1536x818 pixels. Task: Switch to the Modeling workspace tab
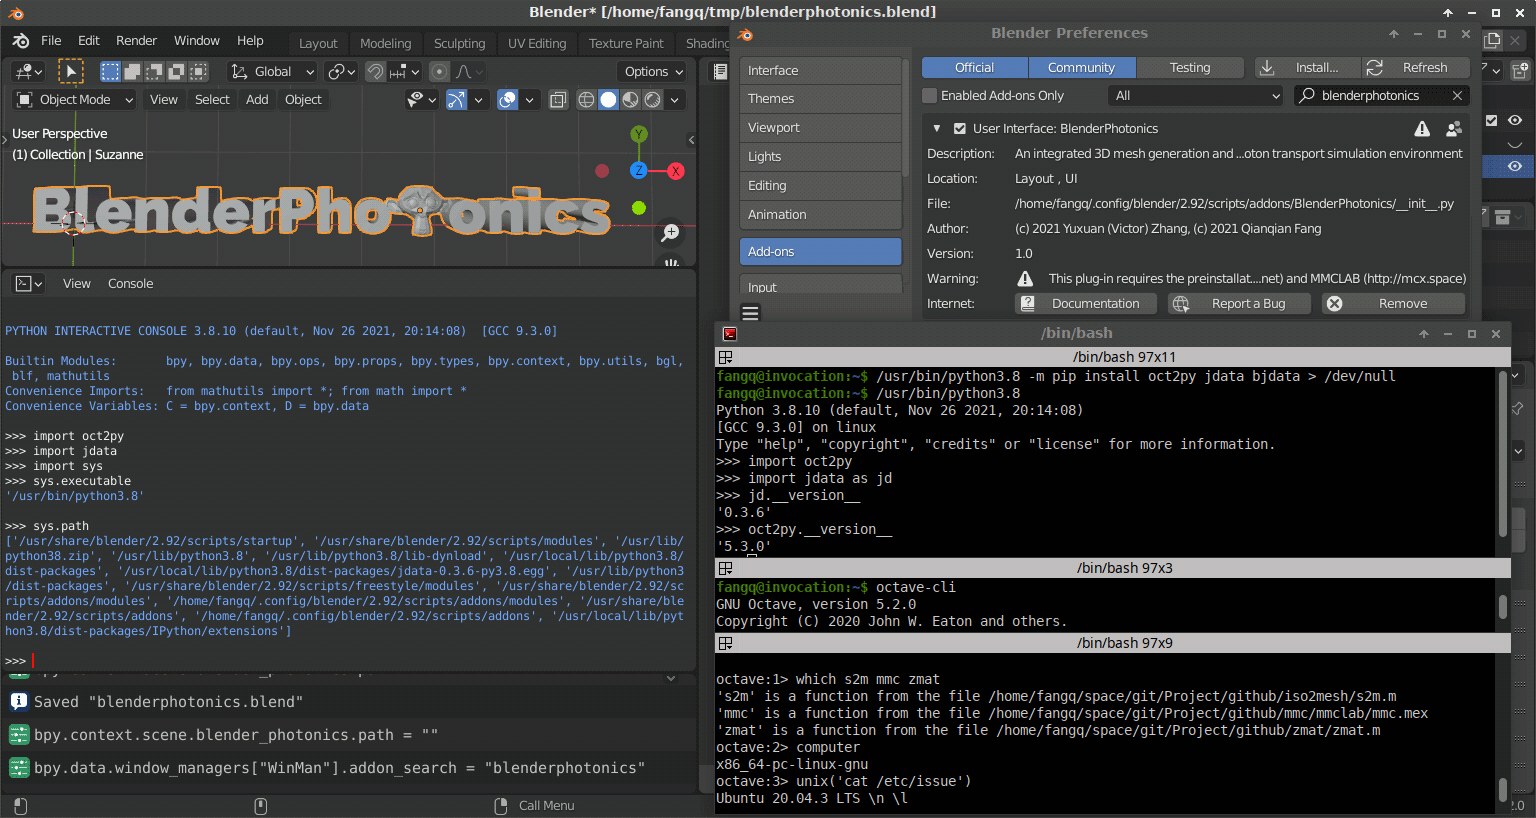point(386,43)
